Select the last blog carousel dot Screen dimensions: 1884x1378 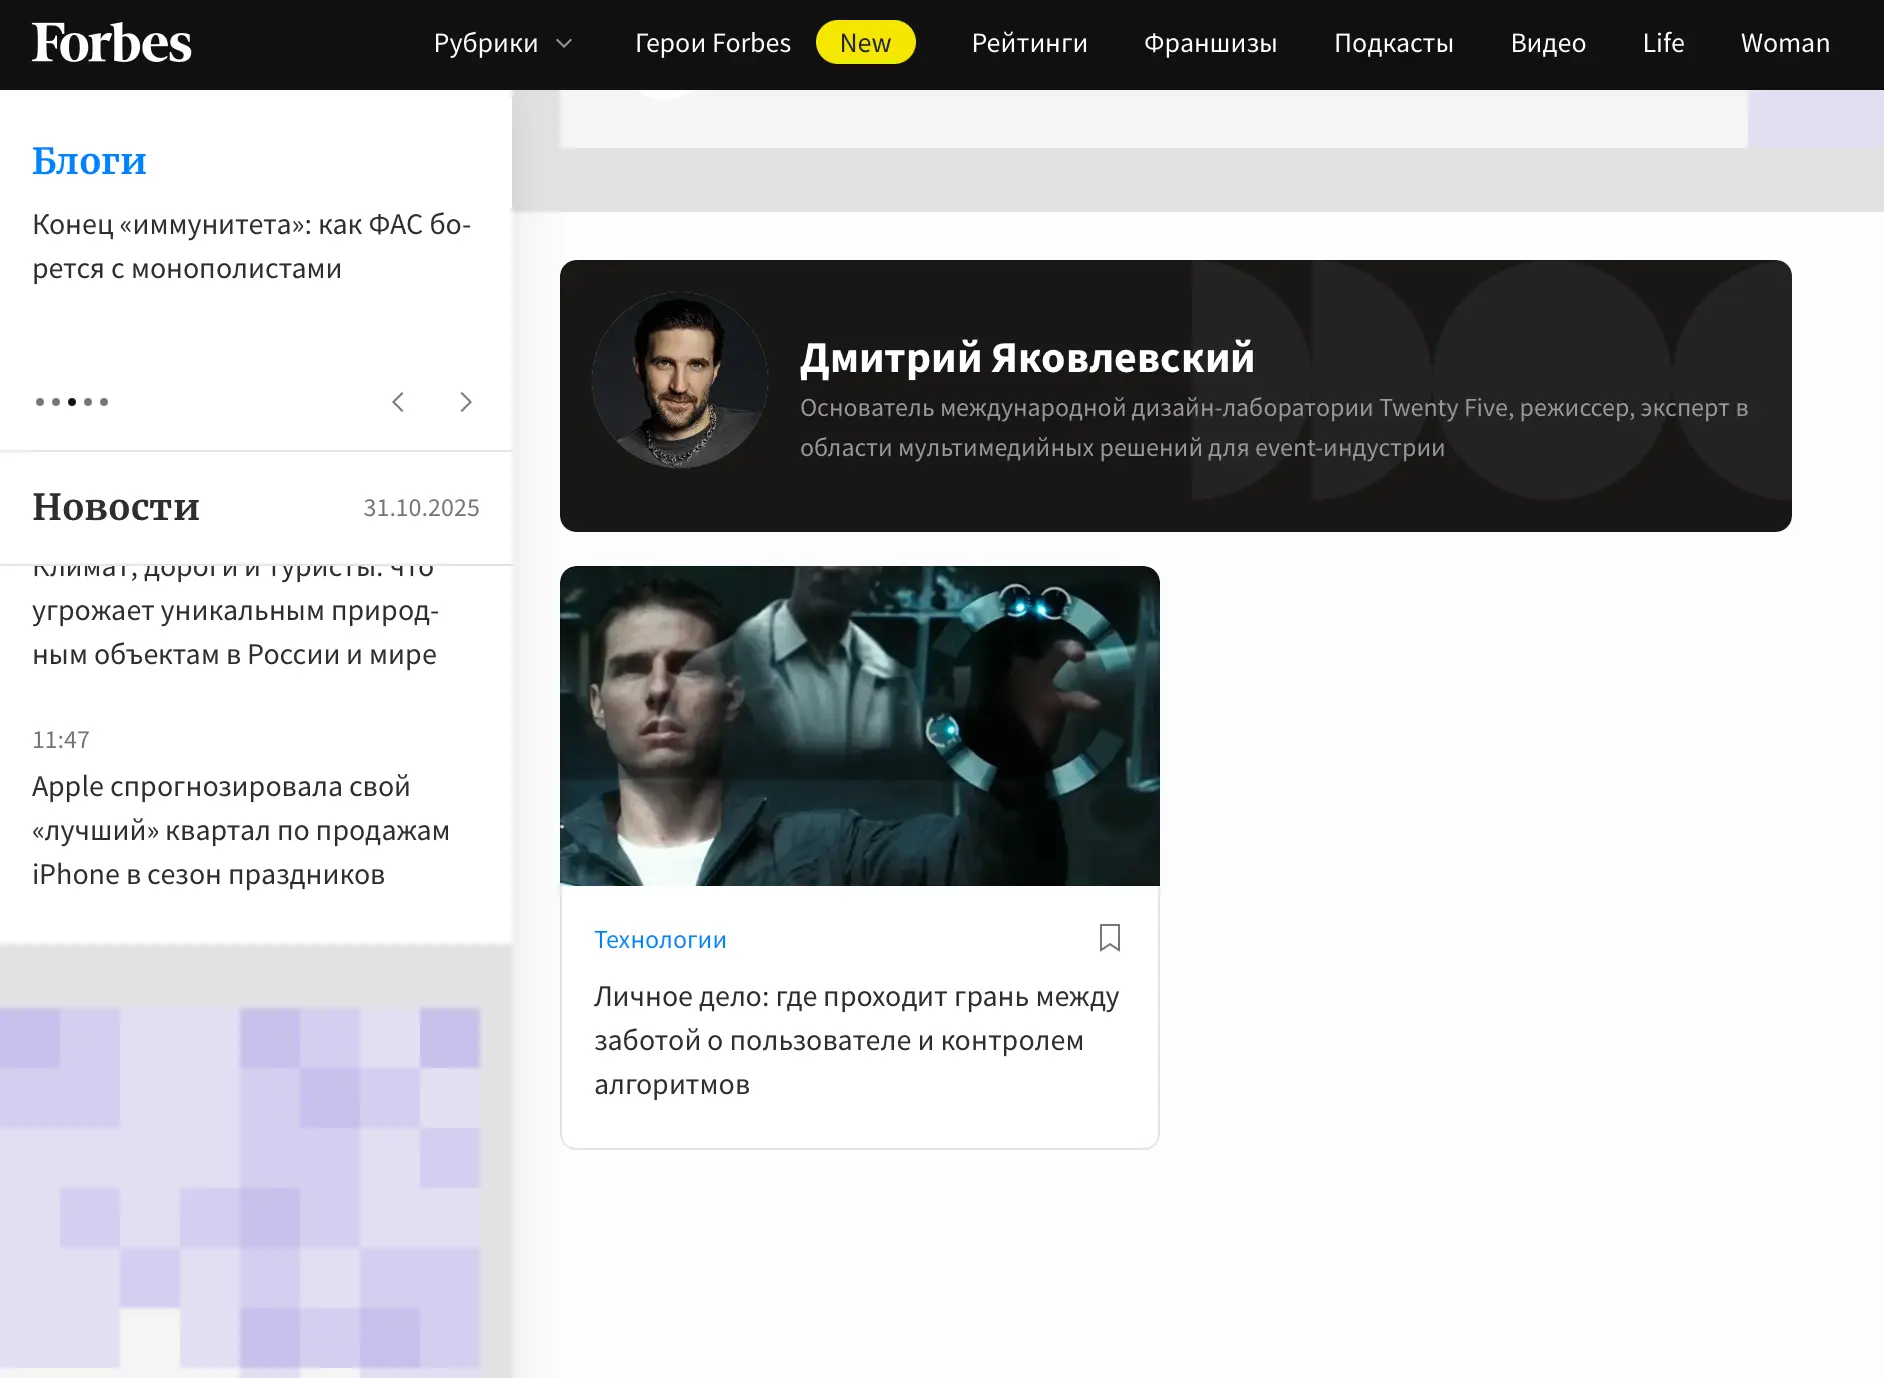coord(104,402)
